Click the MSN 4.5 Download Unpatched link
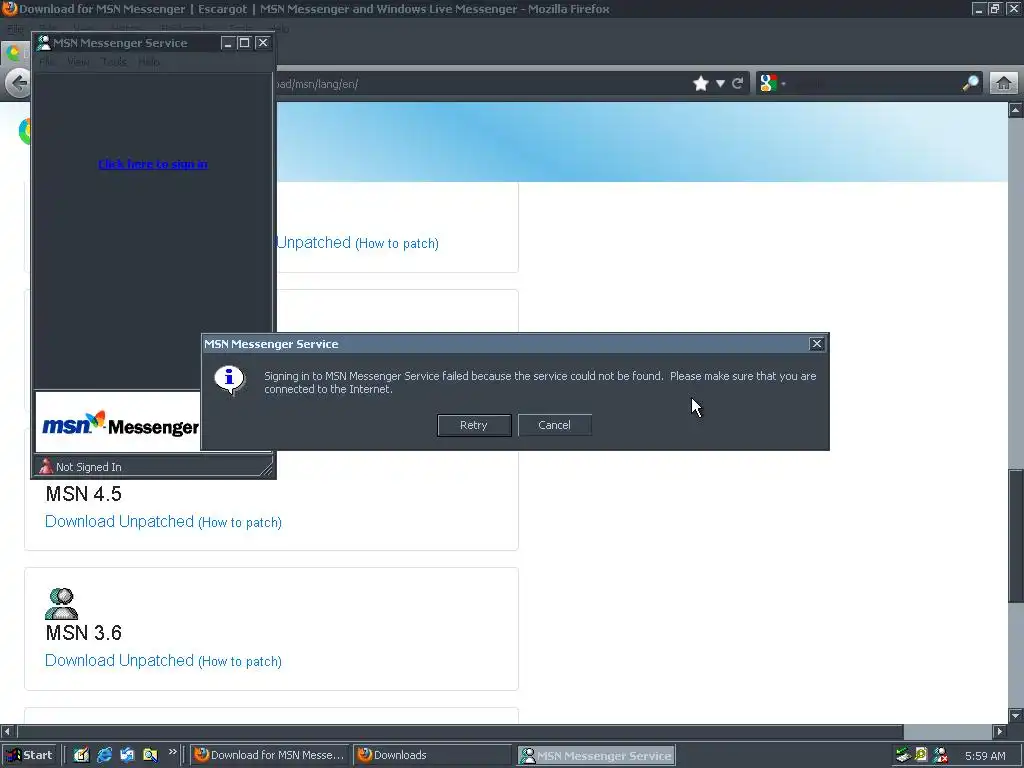 [120, 521]
